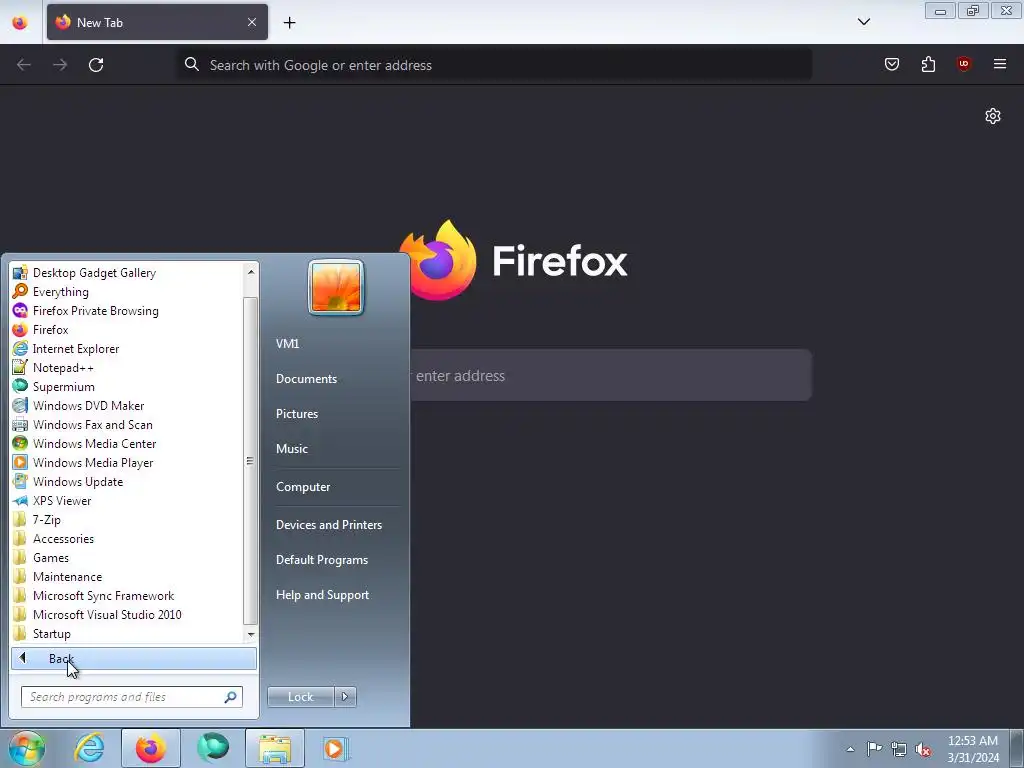Open Windows Media Player from taskbar

336,748
